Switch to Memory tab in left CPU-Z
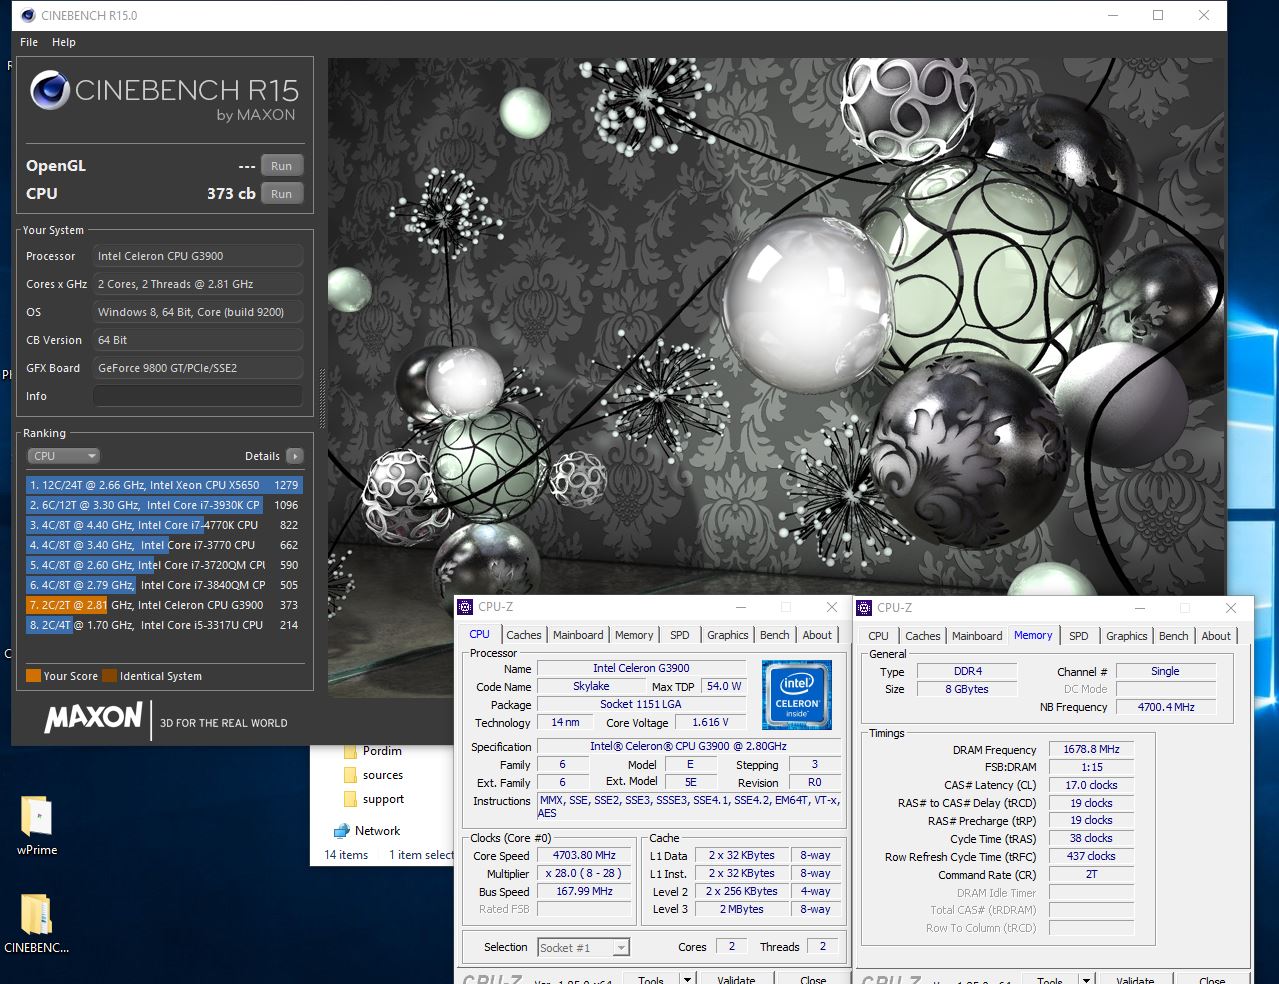 tap(634, 635)
